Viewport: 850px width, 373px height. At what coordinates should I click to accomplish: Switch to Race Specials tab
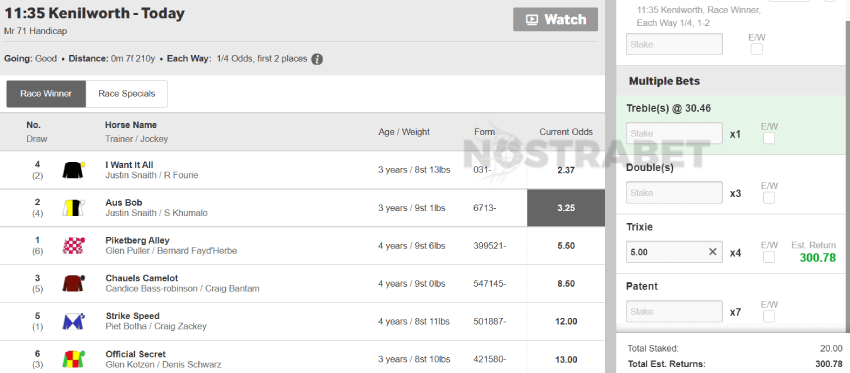tap(127, 94)
